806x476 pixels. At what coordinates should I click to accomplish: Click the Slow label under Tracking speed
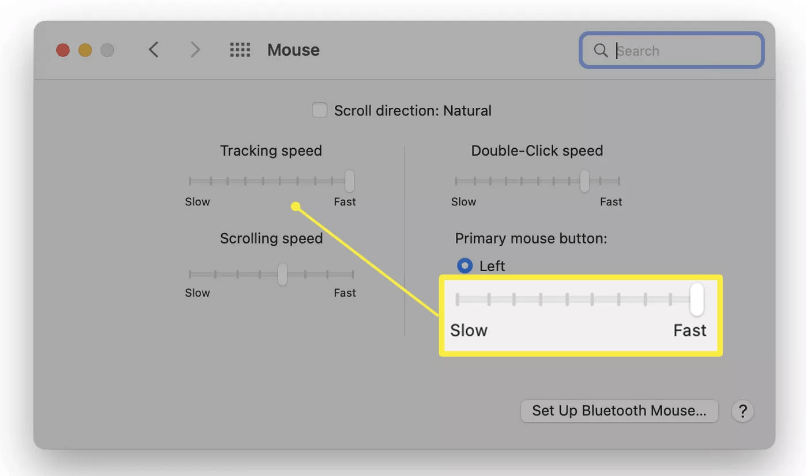click(198, 202)
